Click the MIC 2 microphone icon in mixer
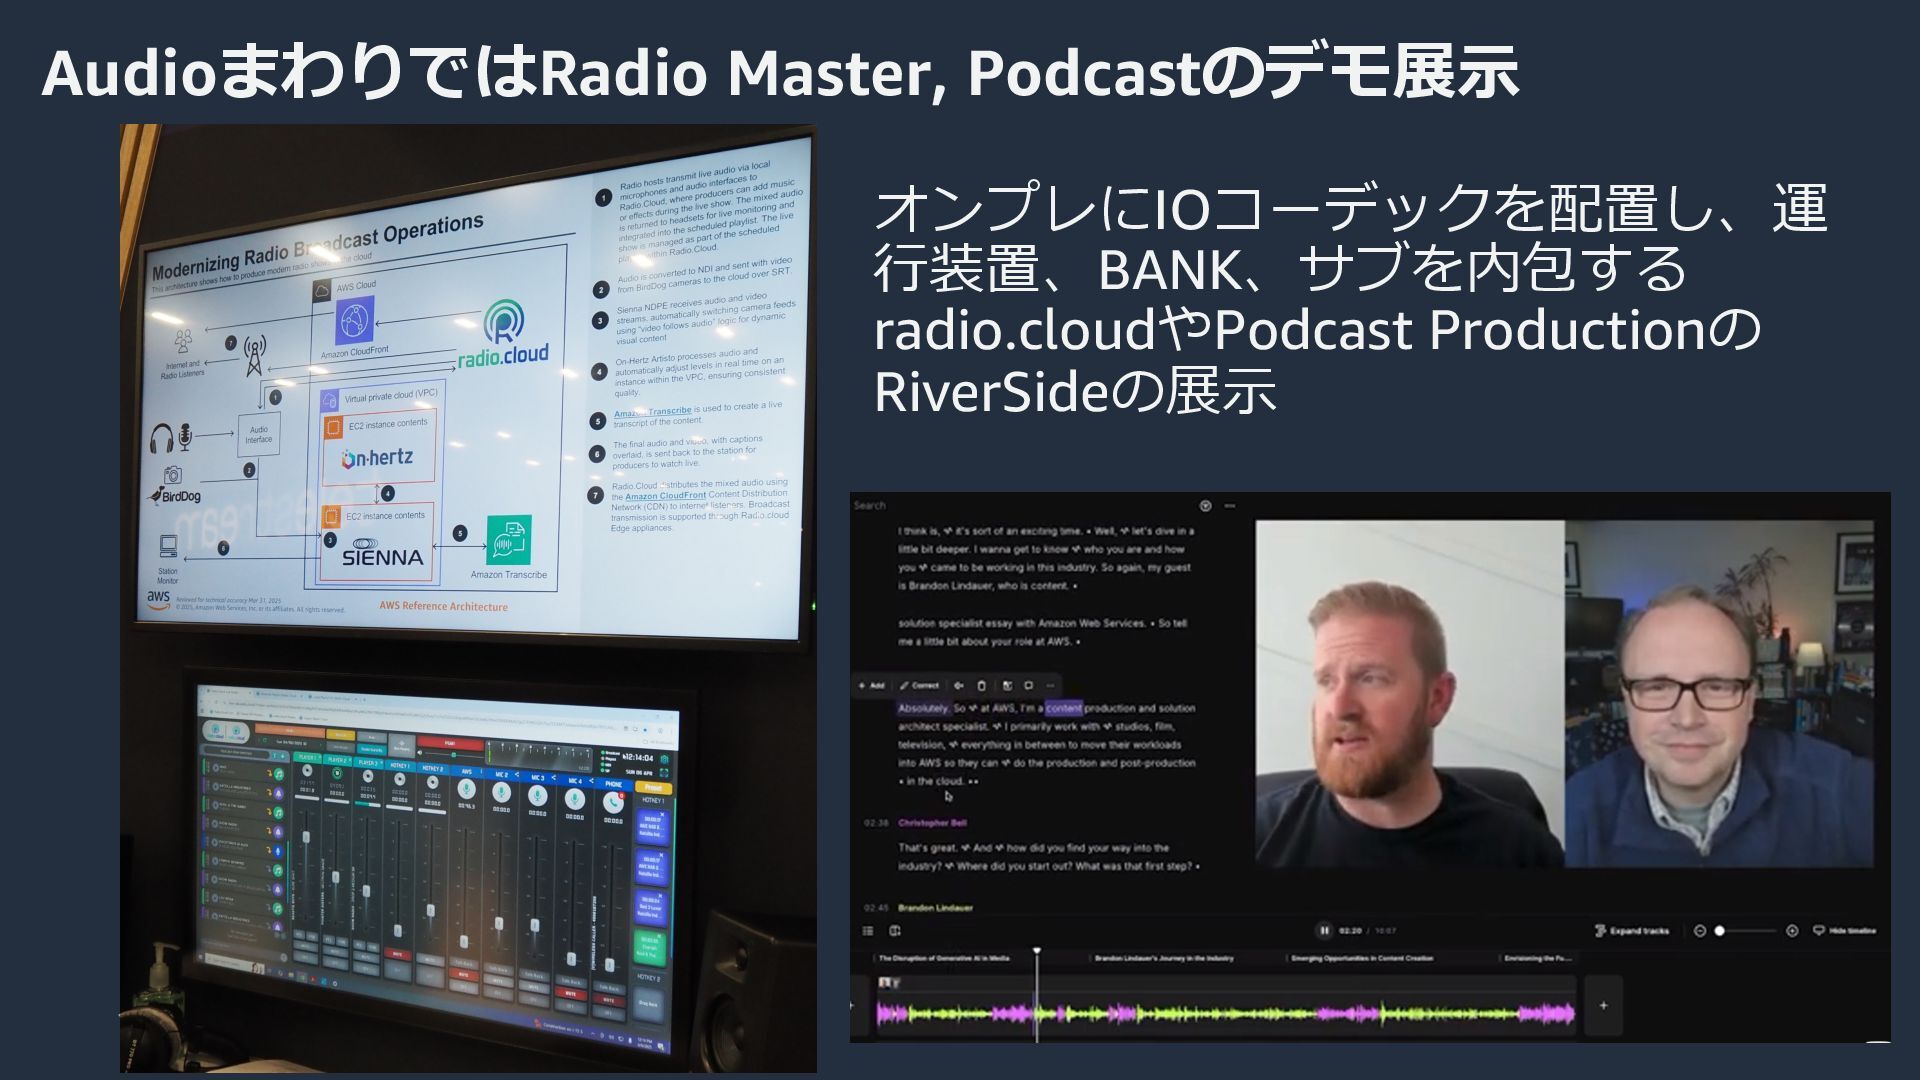The width and height of the screenshot is (1920, 1080). coord(501,793)
